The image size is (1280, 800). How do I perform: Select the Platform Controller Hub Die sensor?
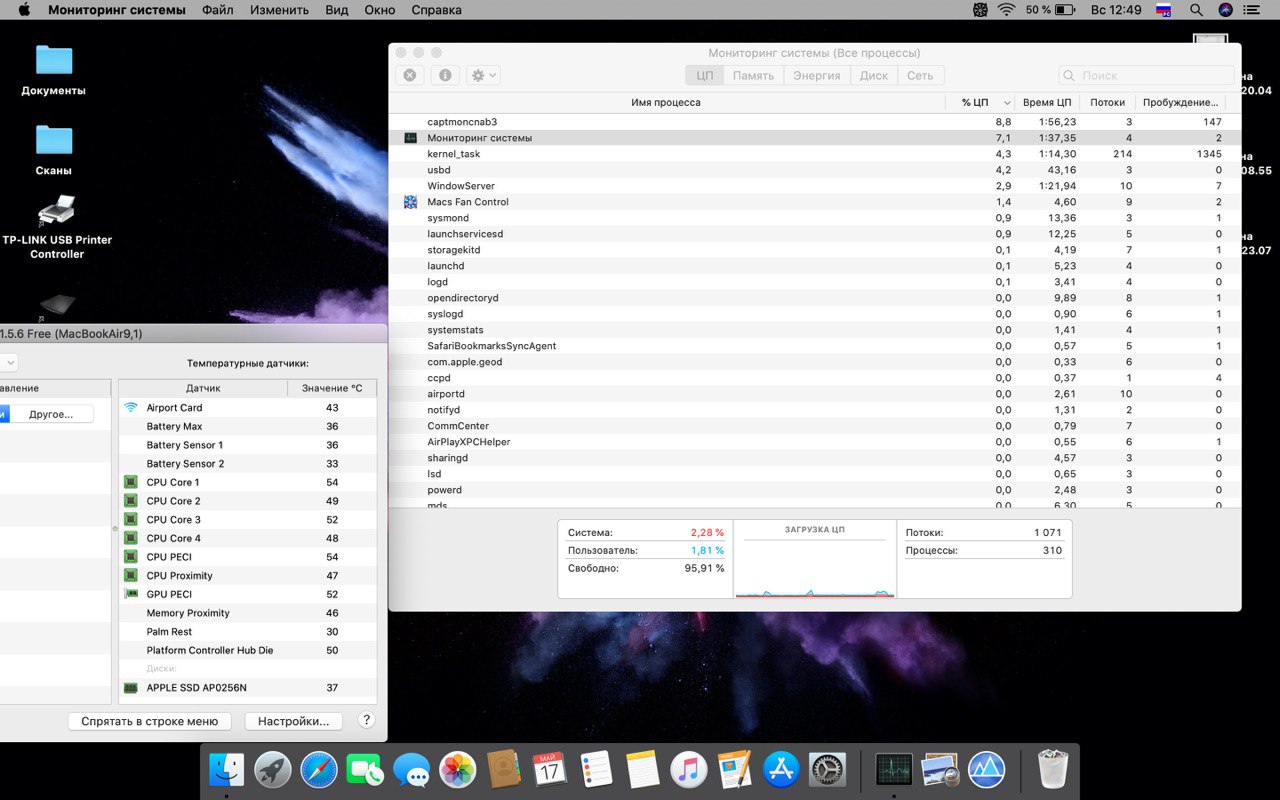pyautogui.click(x=248, y=650)
